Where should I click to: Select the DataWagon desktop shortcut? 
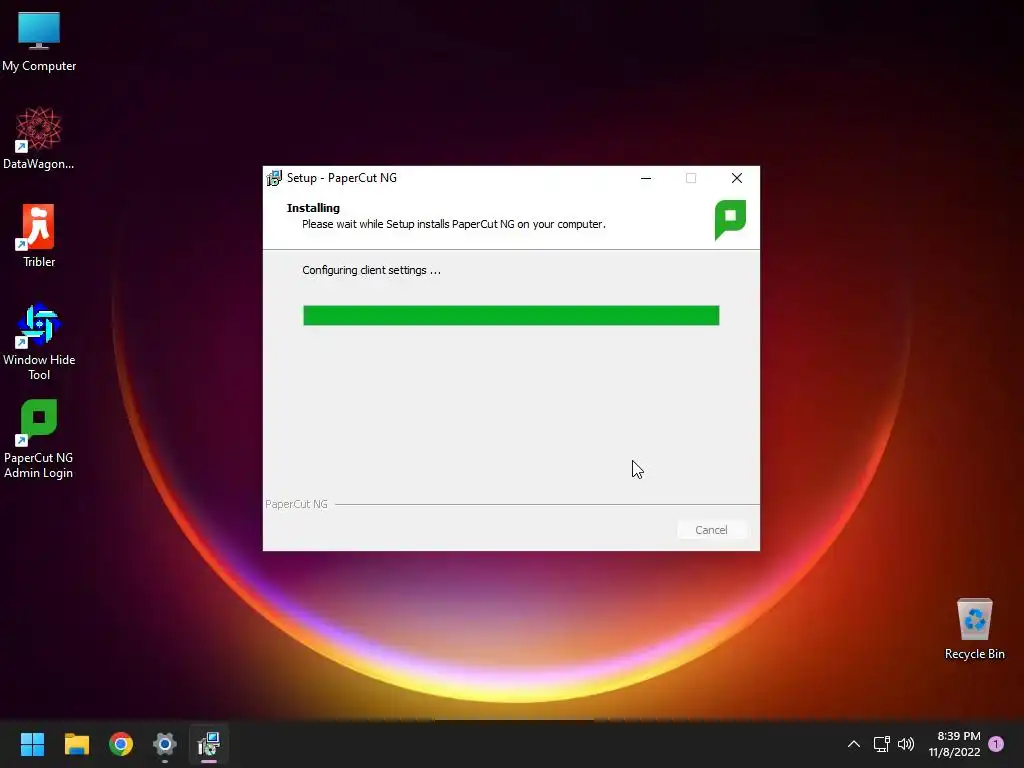click(x=39, y=138)
